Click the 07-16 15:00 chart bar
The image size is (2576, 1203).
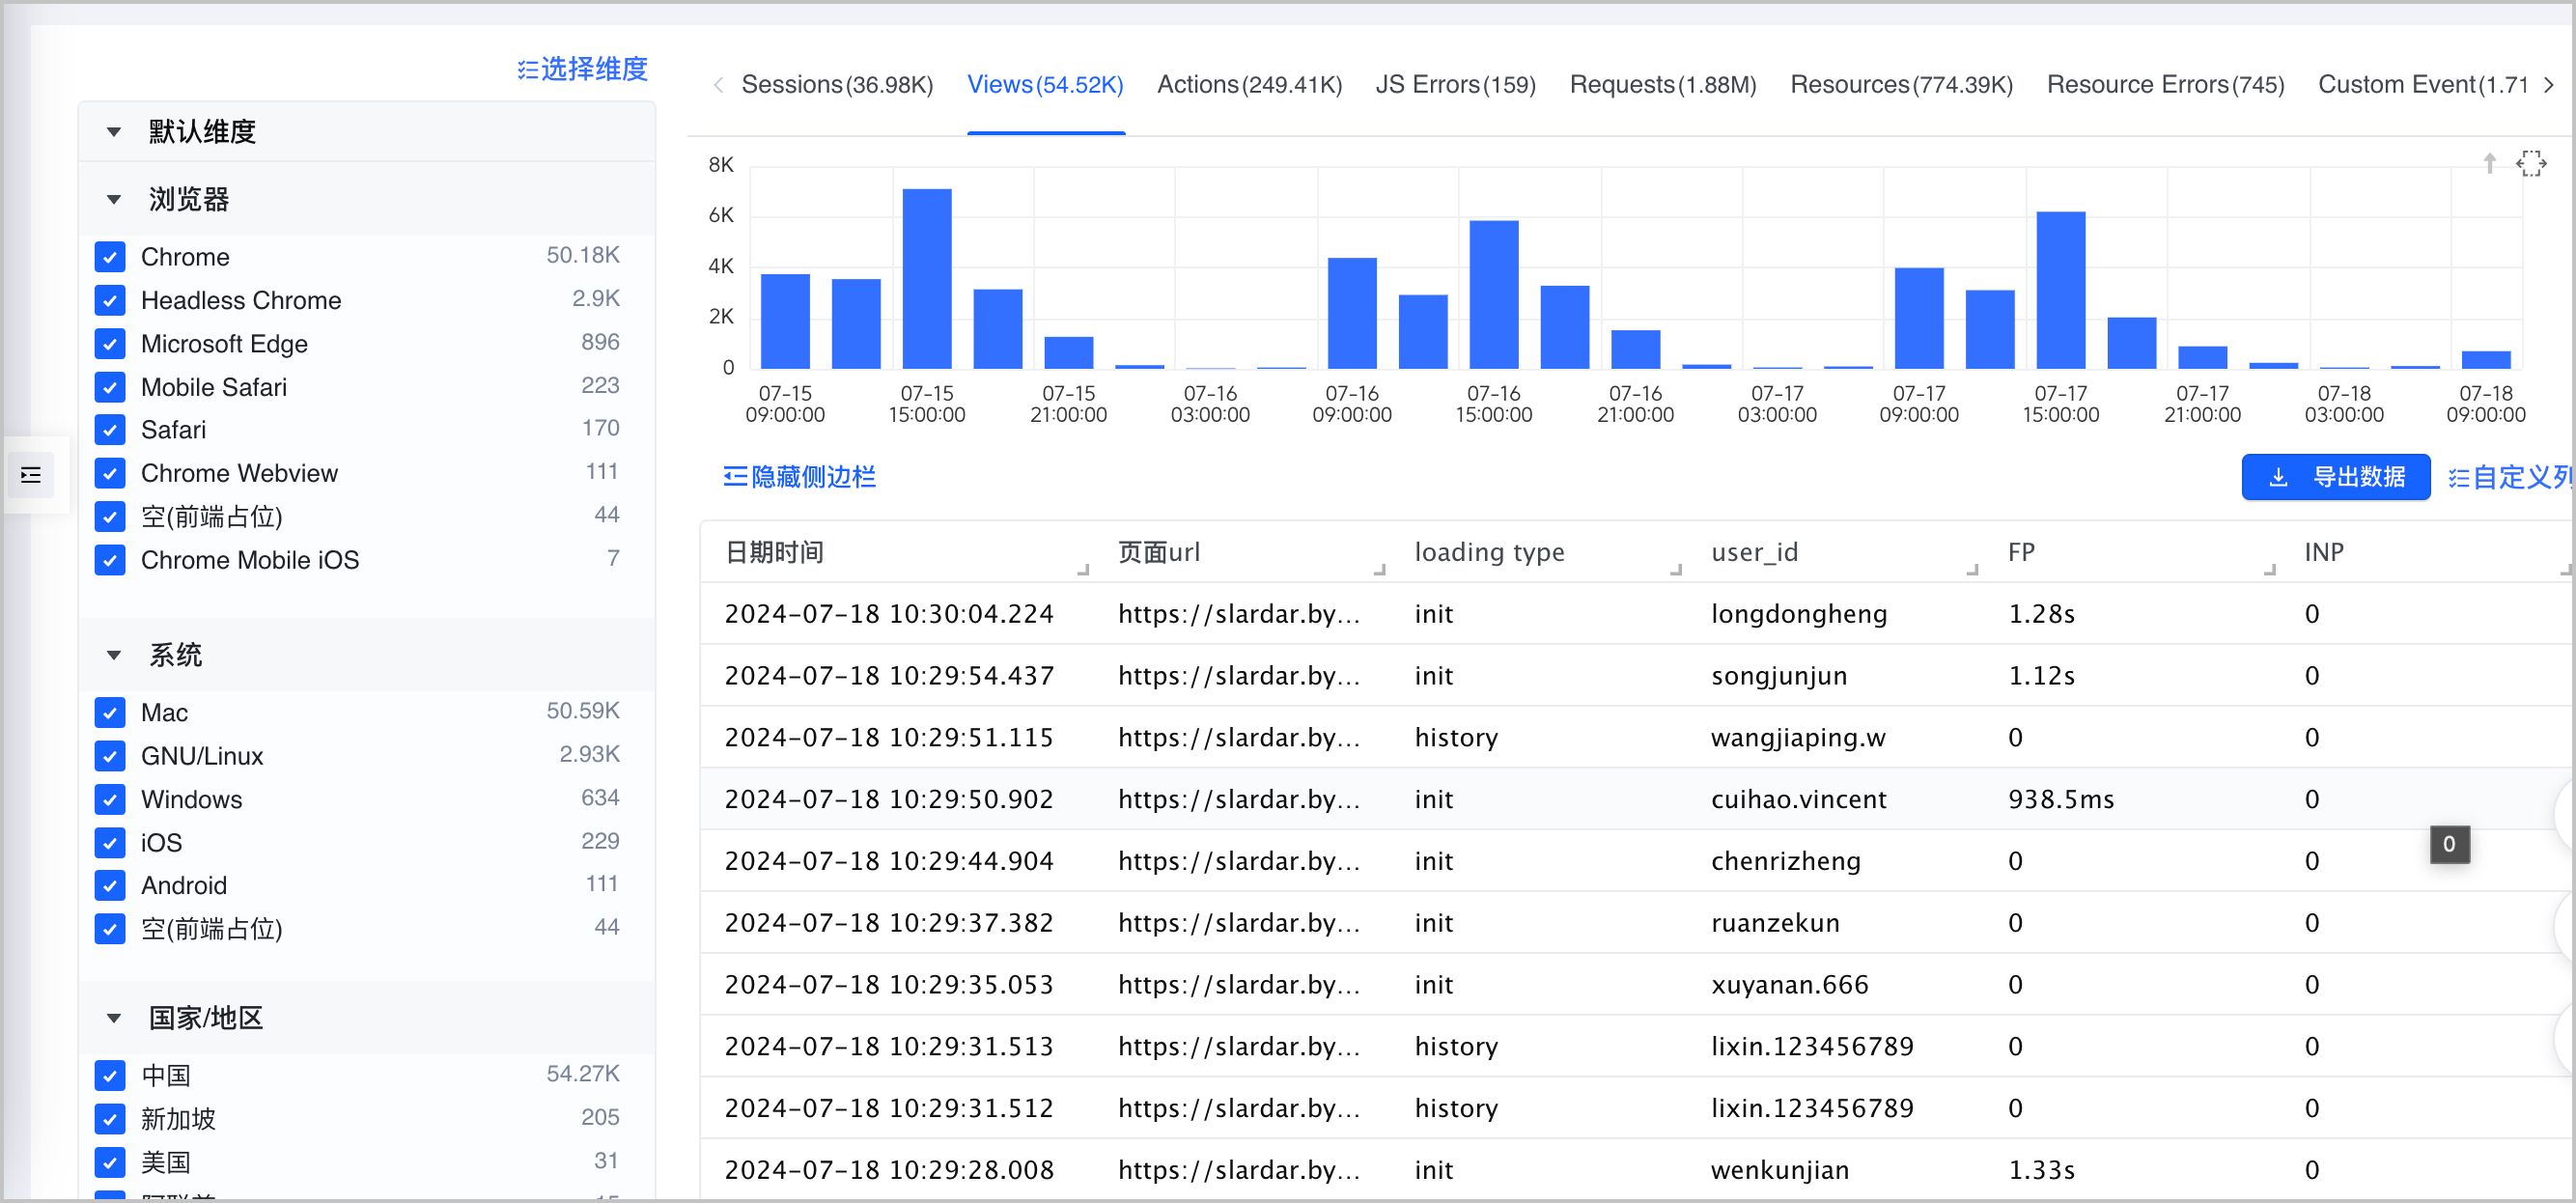[1494, 294]
